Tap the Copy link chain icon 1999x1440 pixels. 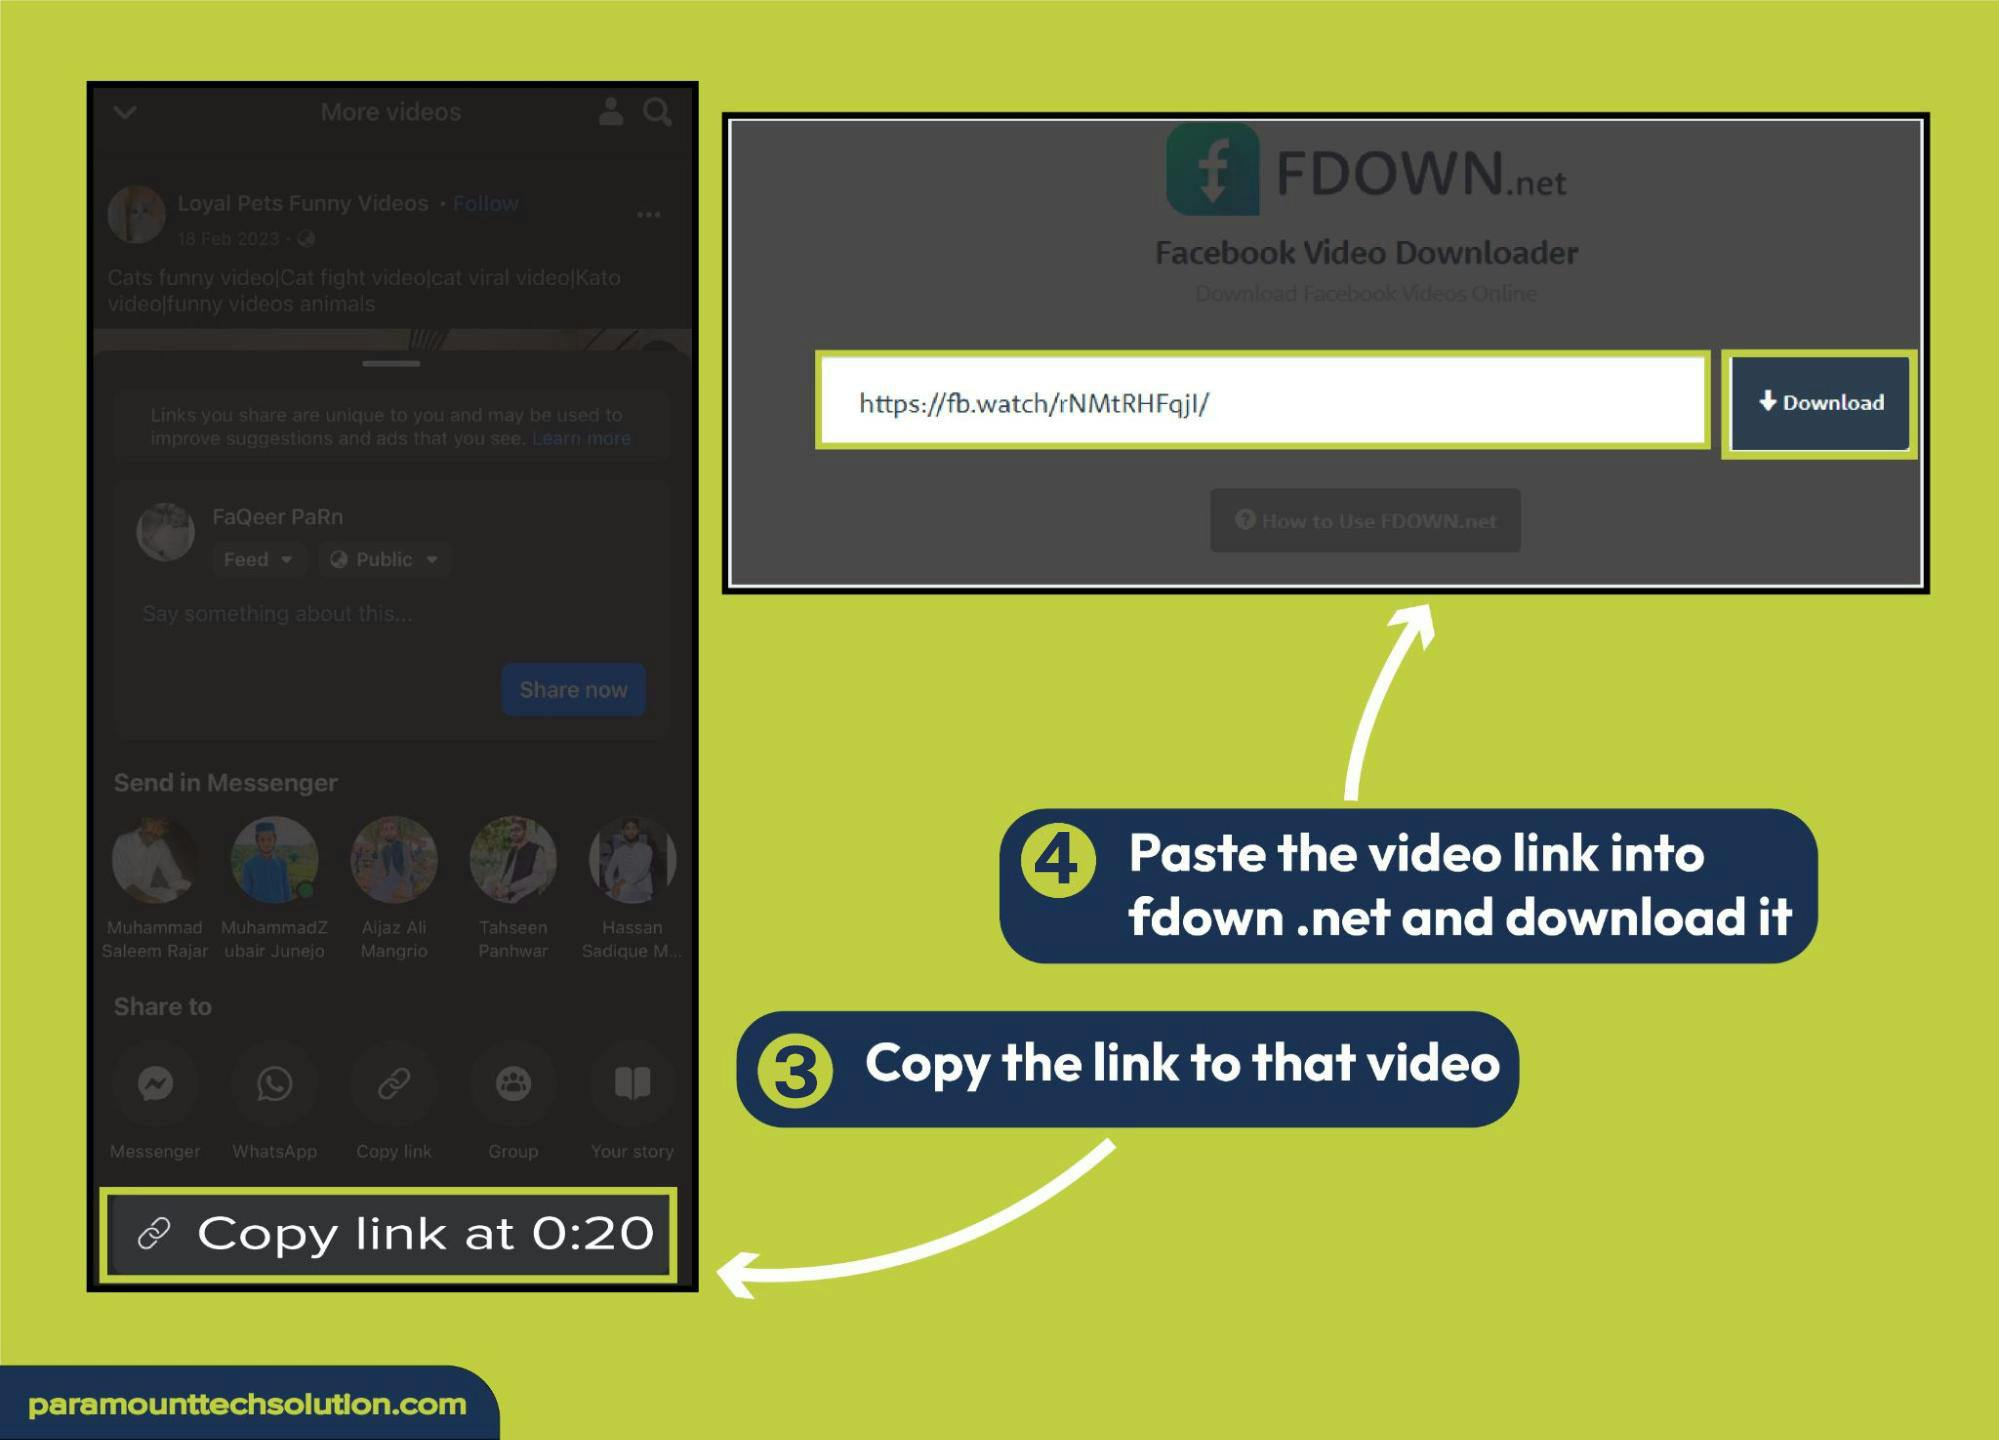point(394,1083)
